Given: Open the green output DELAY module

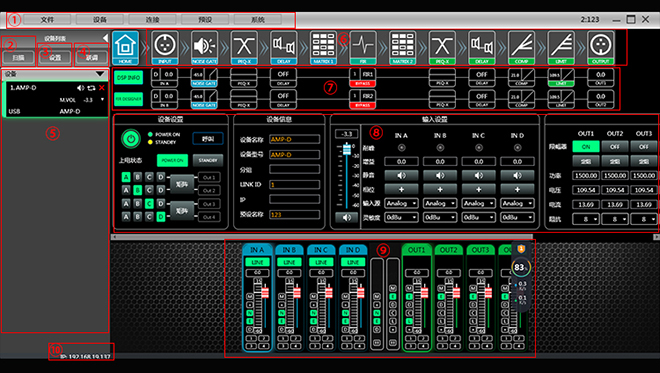Looking at the screenshot, I should pos(482,47).
